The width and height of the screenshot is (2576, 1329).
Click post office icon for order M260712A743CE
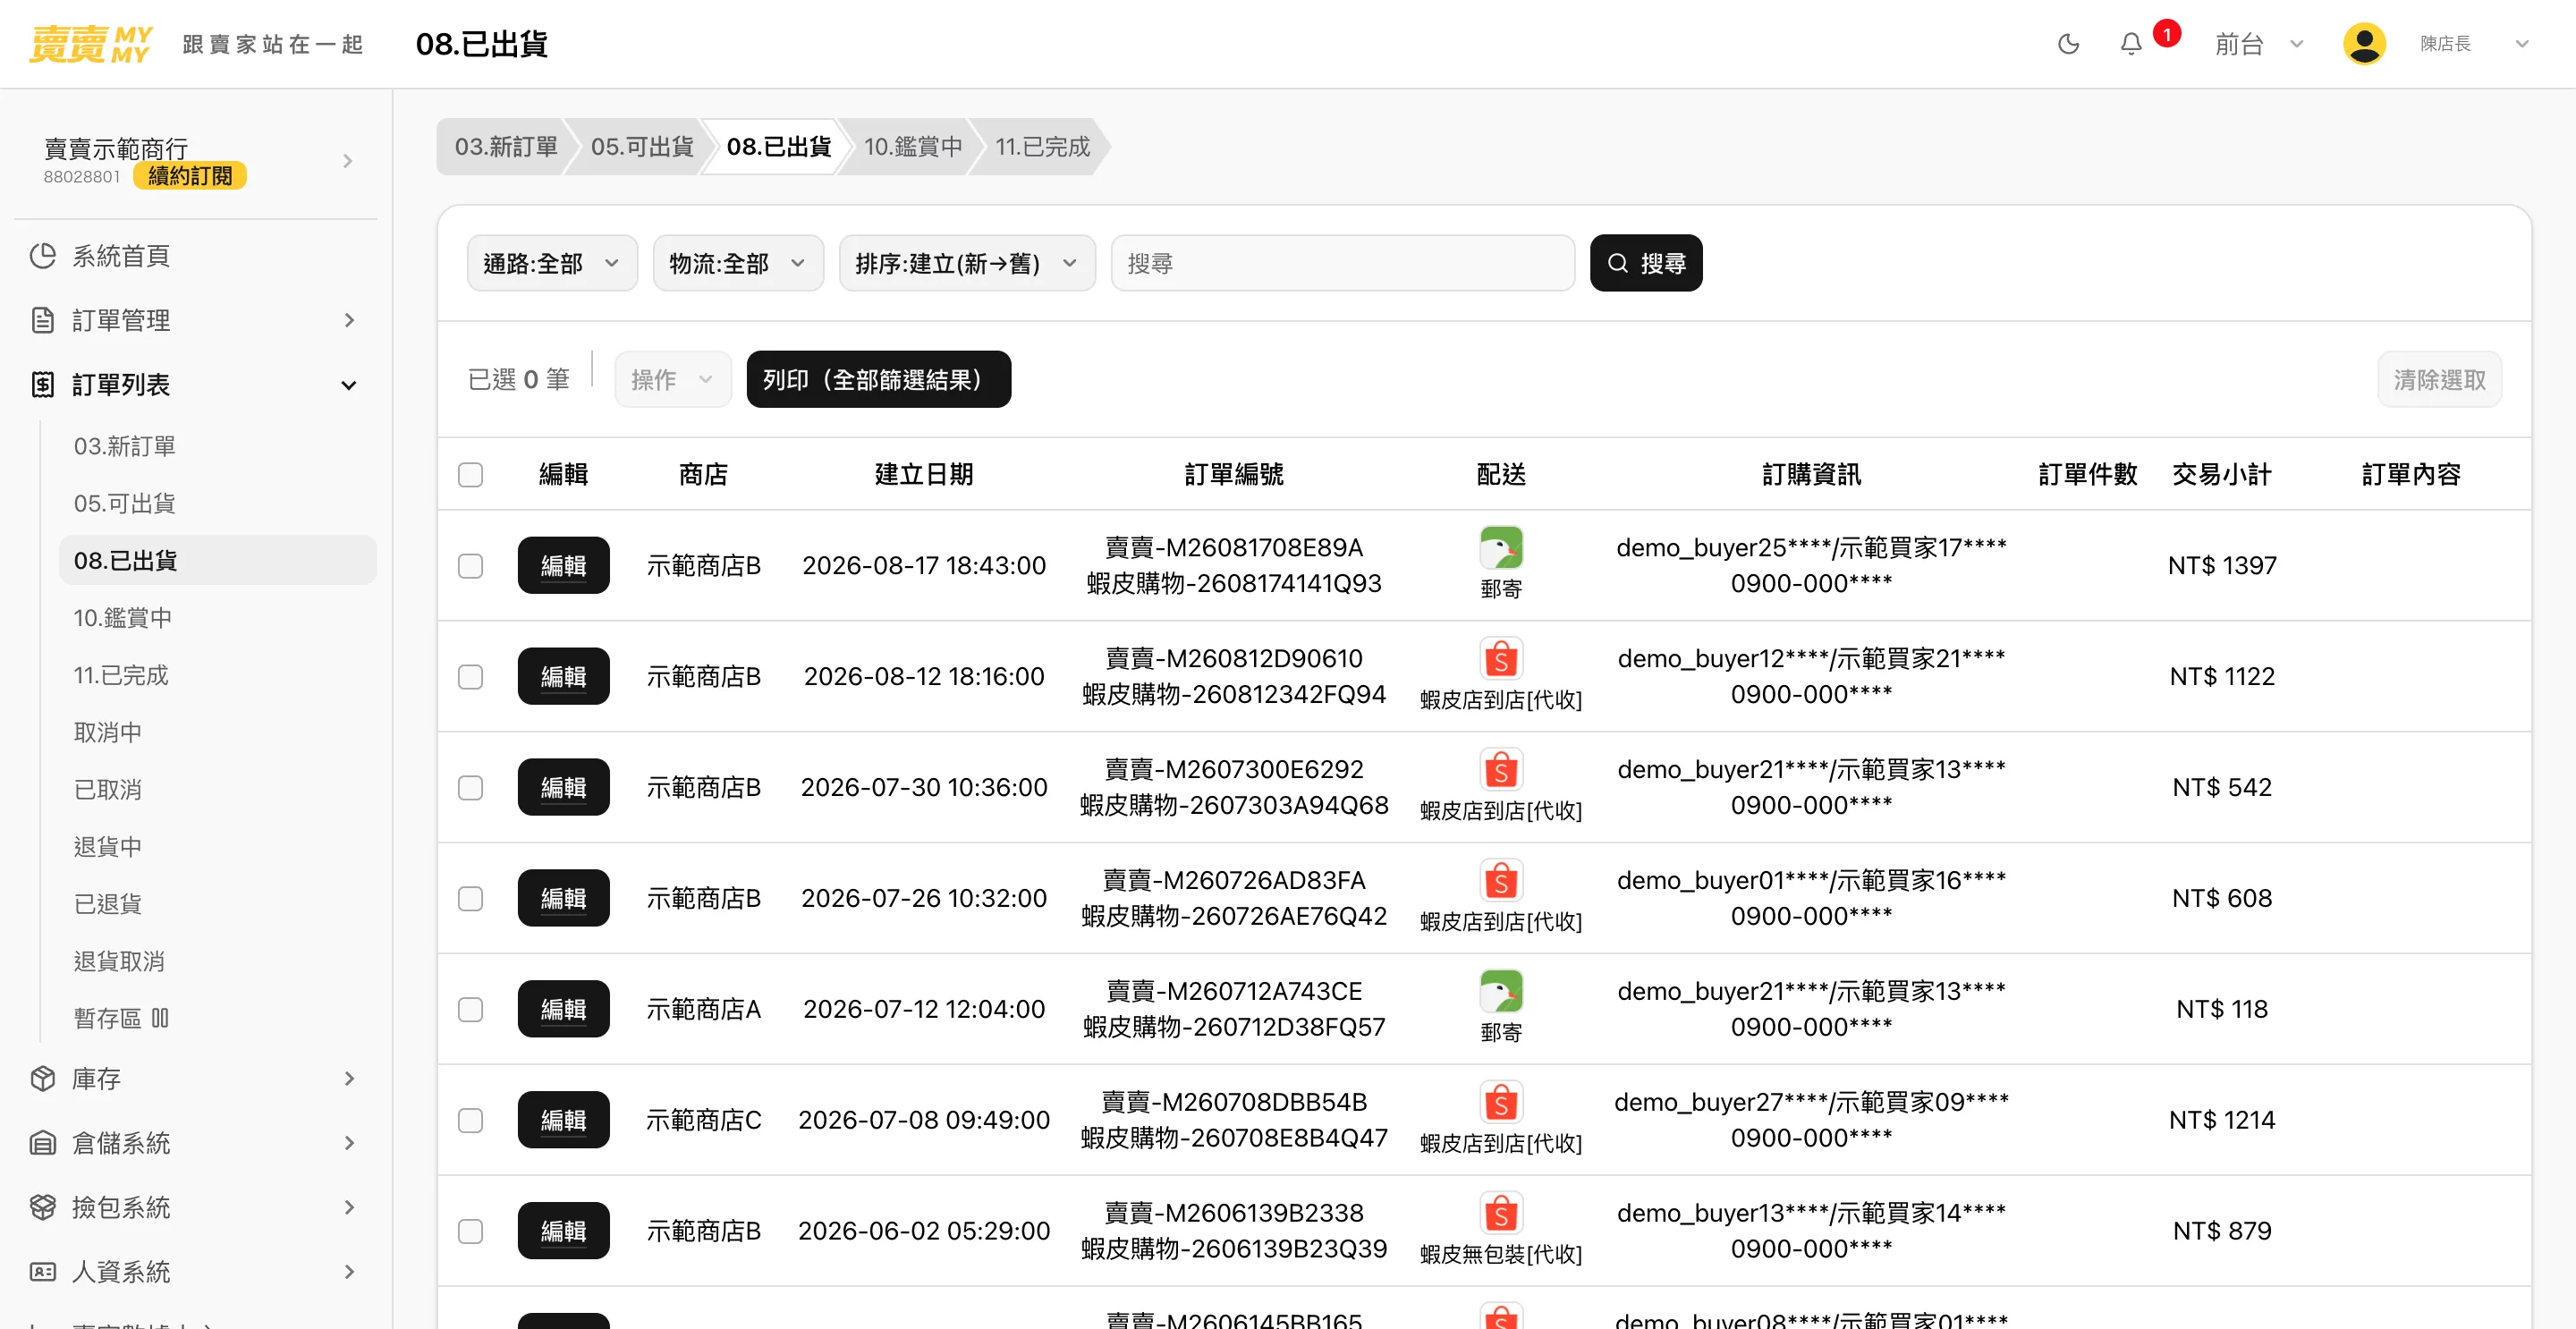[x=1501, y=991]
